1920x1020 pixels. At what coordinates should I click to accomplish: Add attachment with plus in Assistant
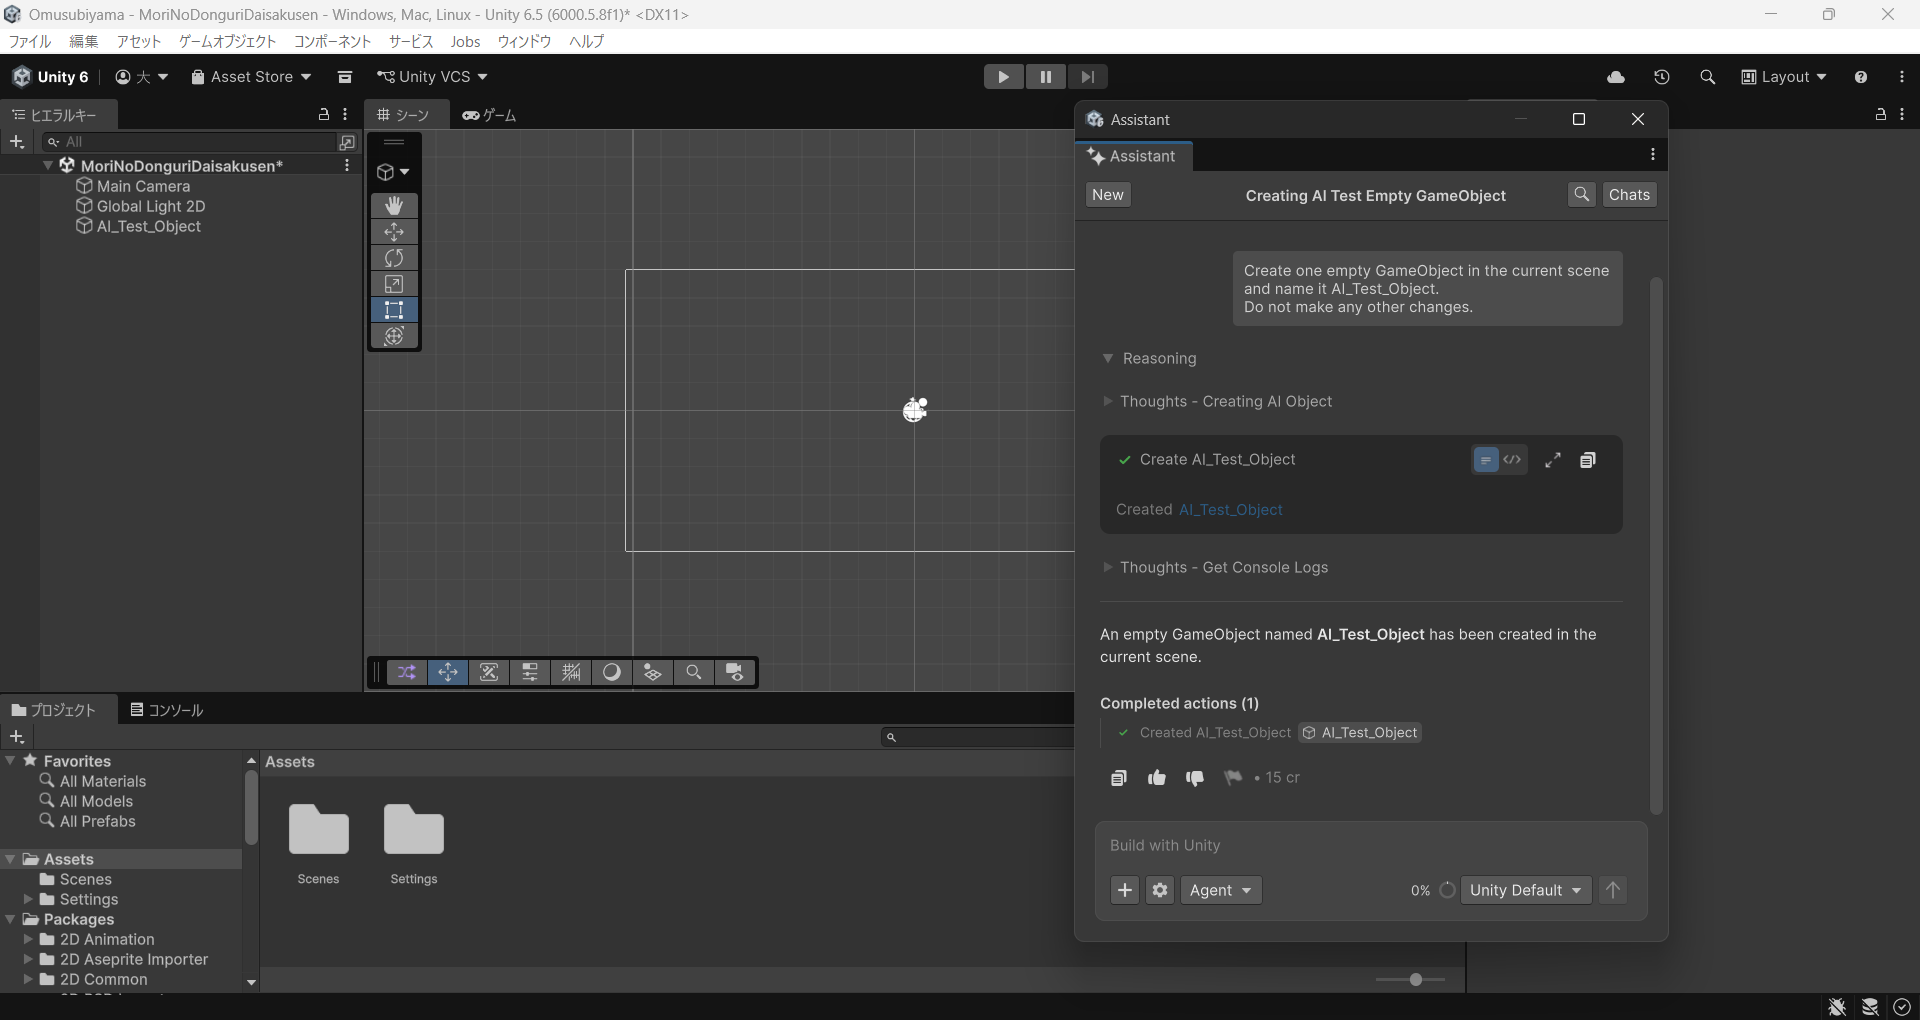click(1125, 890)
